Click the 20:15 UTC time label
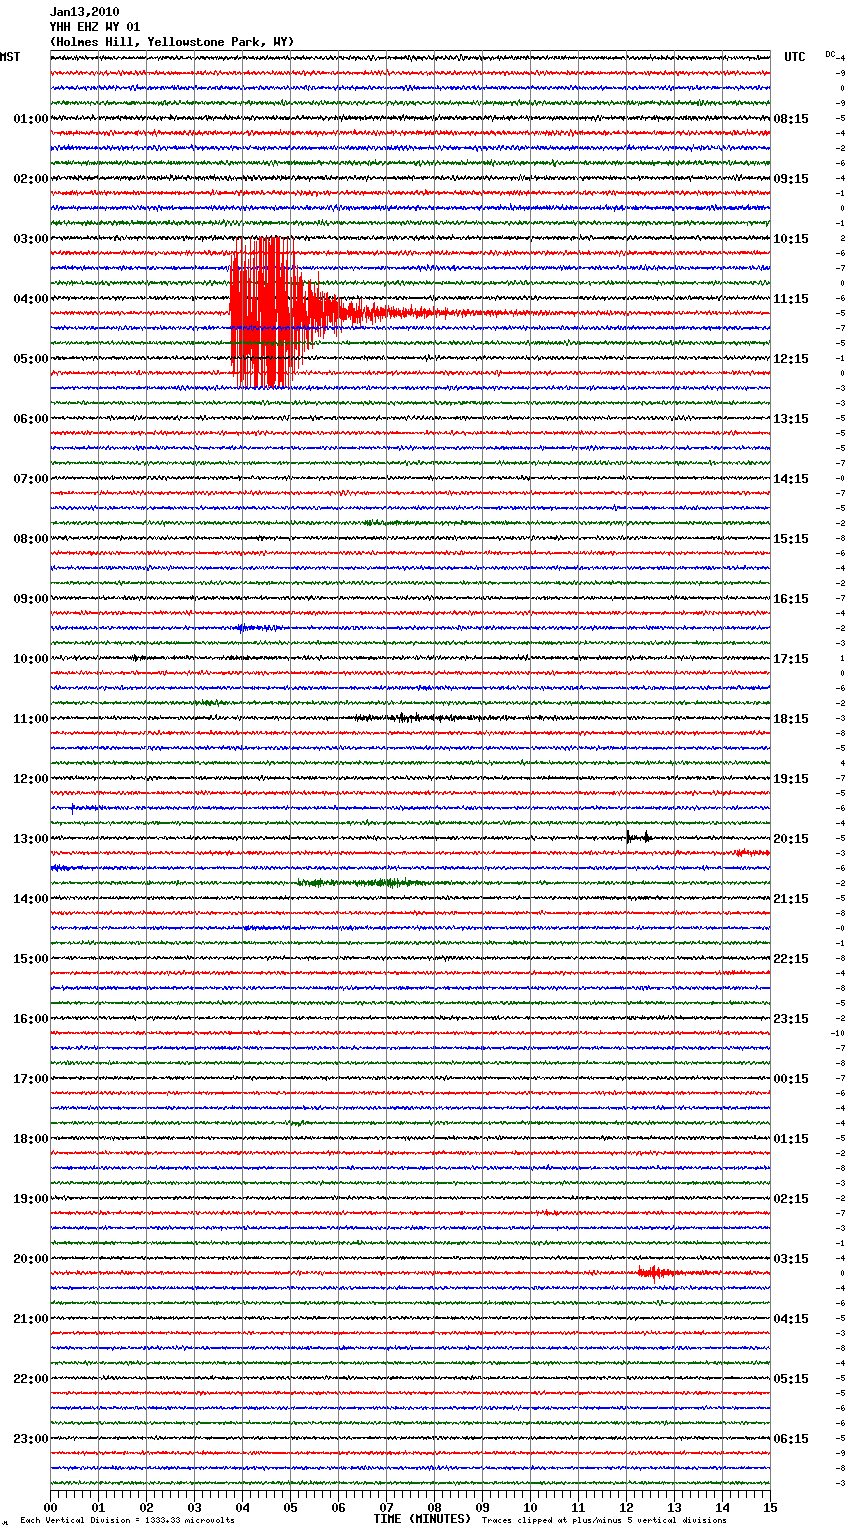850x1534 pixels. (x=791, y=839)
